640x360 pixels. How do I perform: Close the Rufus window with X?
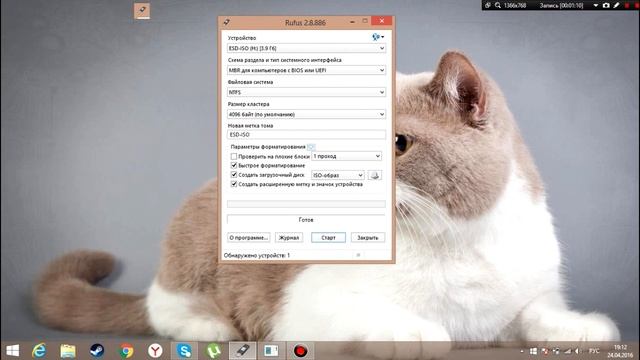(x=382, y=21)
